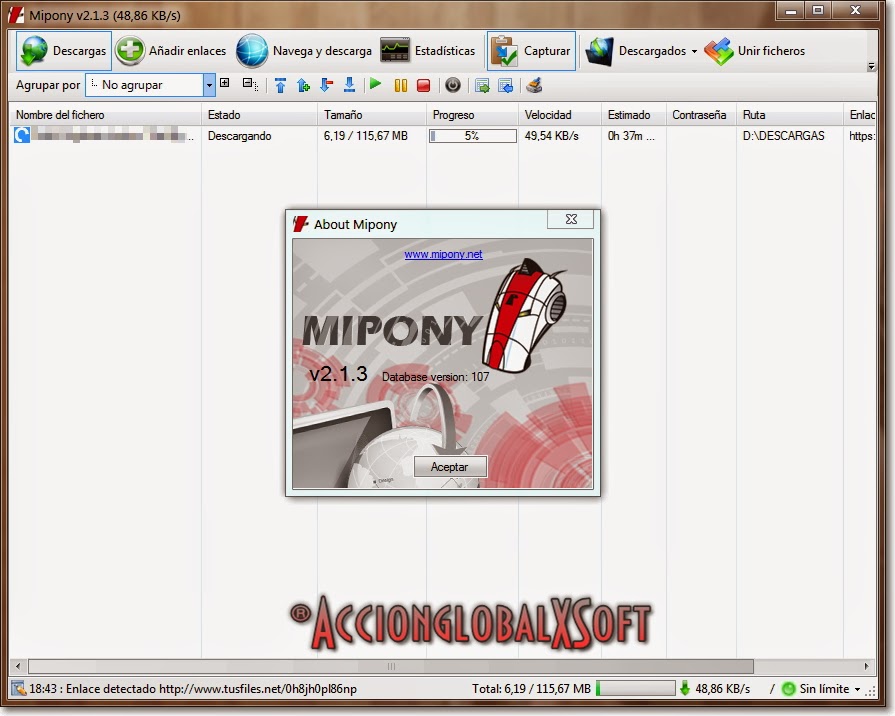Click the status bar log icon
This screenshot has height=716, width=895.
tap(18, 689)
